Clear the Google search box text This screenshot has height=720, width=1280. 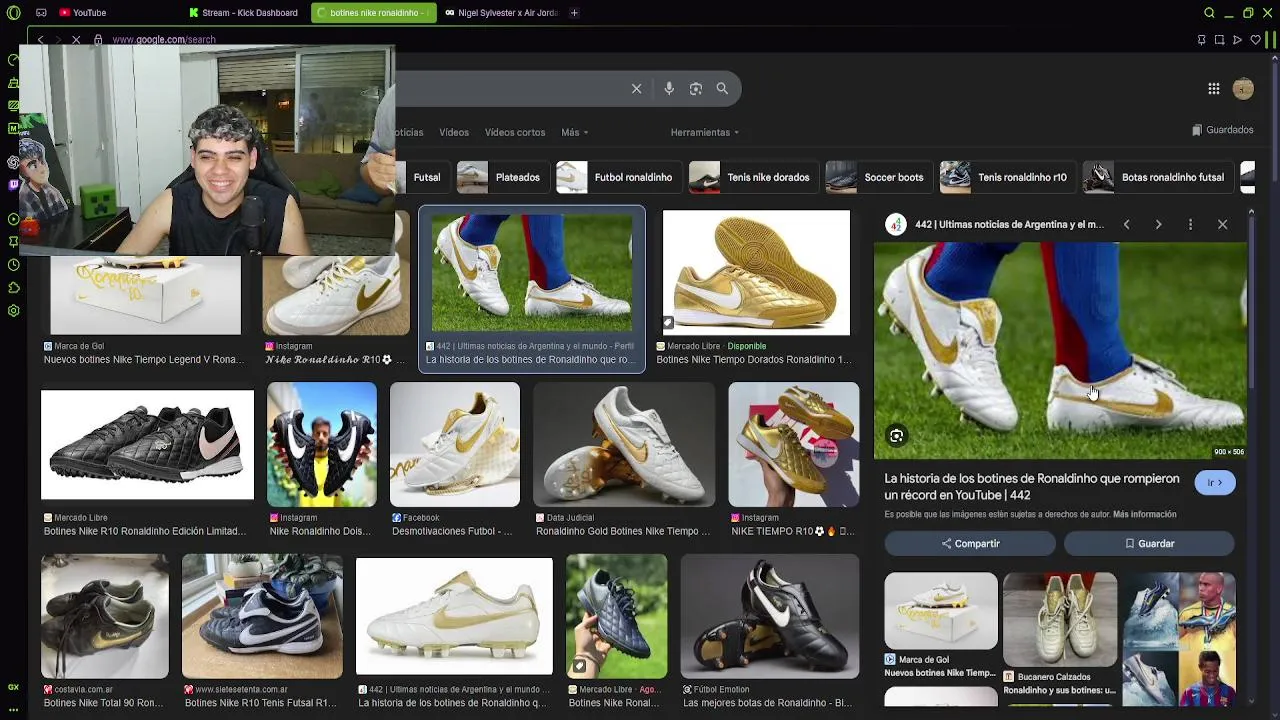point(636,88)
